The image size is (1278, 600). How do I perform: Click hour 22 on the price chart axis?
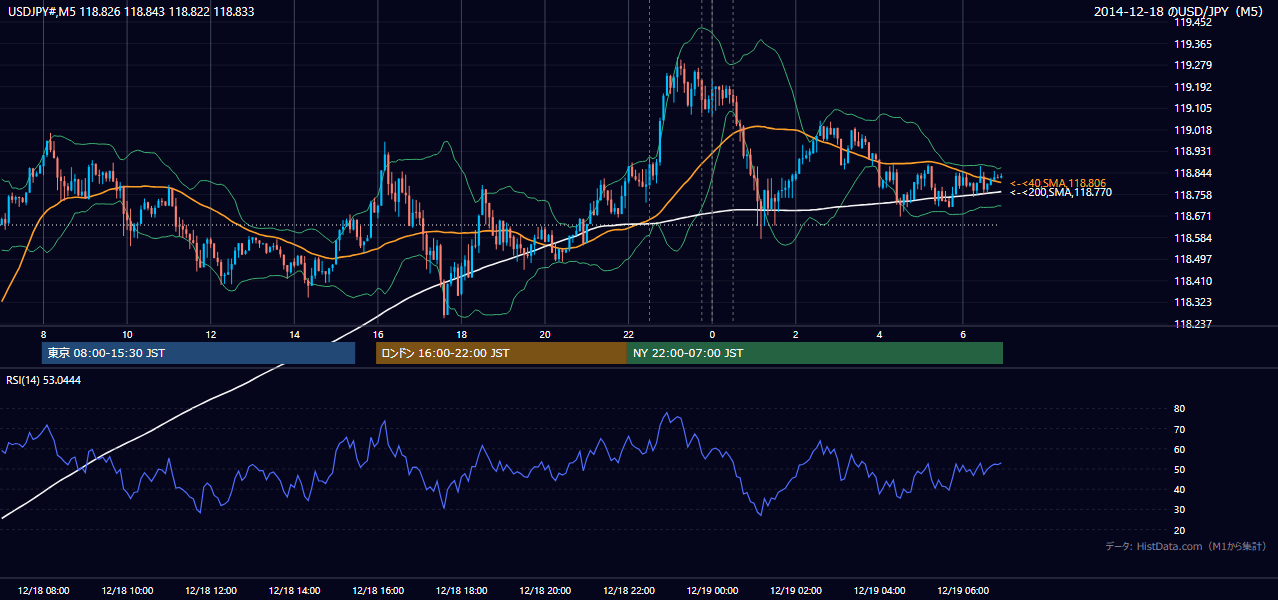(629, 333)
